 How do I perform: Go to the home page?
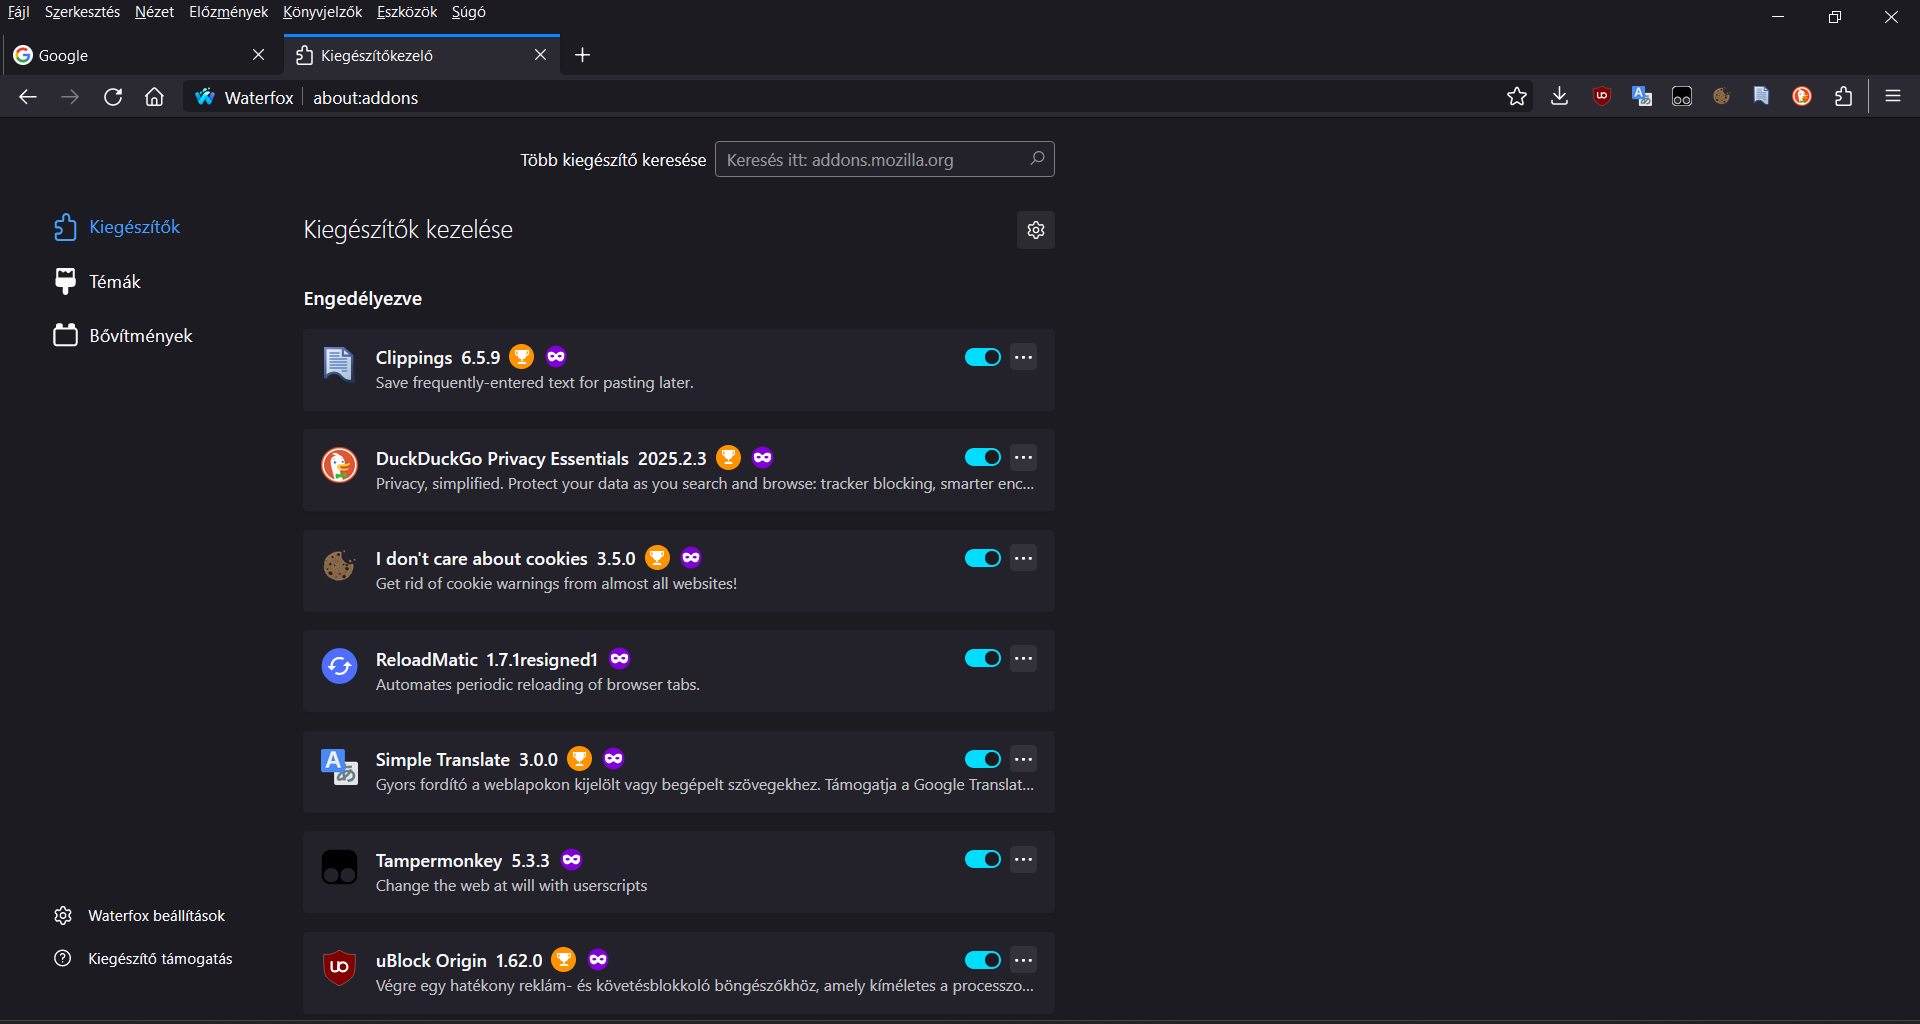[154, 97]
